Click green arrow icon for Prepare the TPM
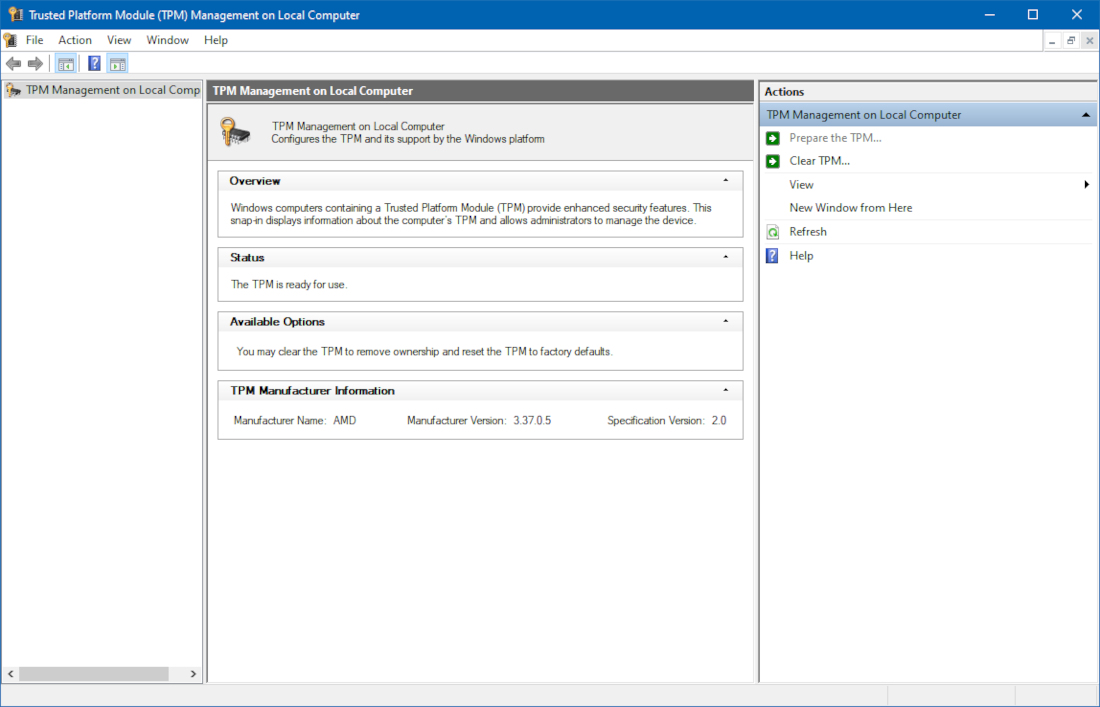 772,138
